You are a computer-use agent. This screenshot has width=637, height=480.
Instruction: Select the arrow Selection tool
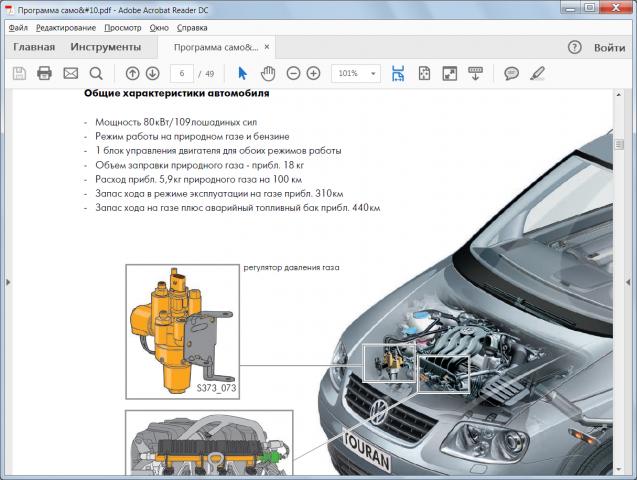(243, 74)
